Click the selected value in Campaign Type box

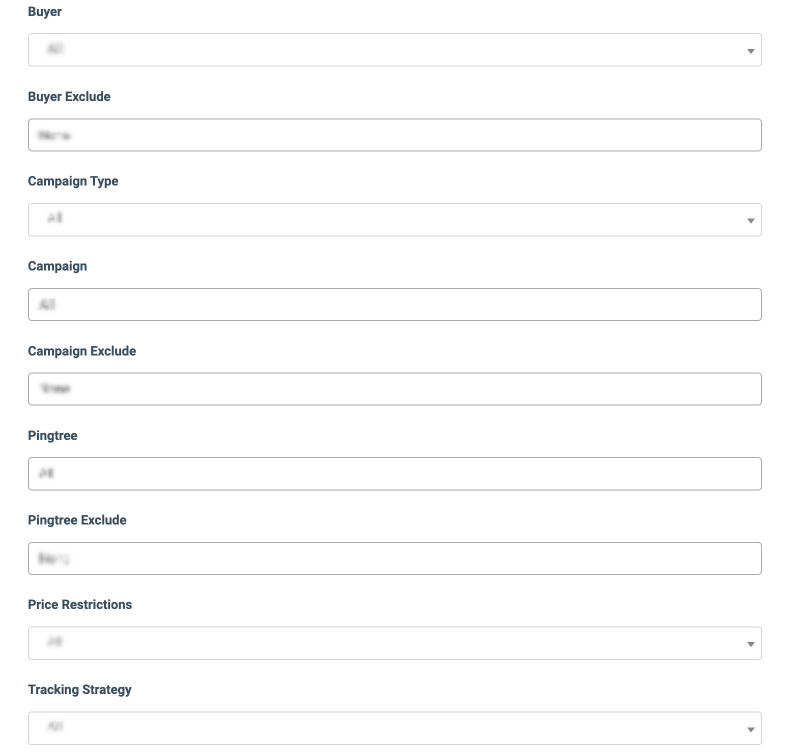click(56, 220)
